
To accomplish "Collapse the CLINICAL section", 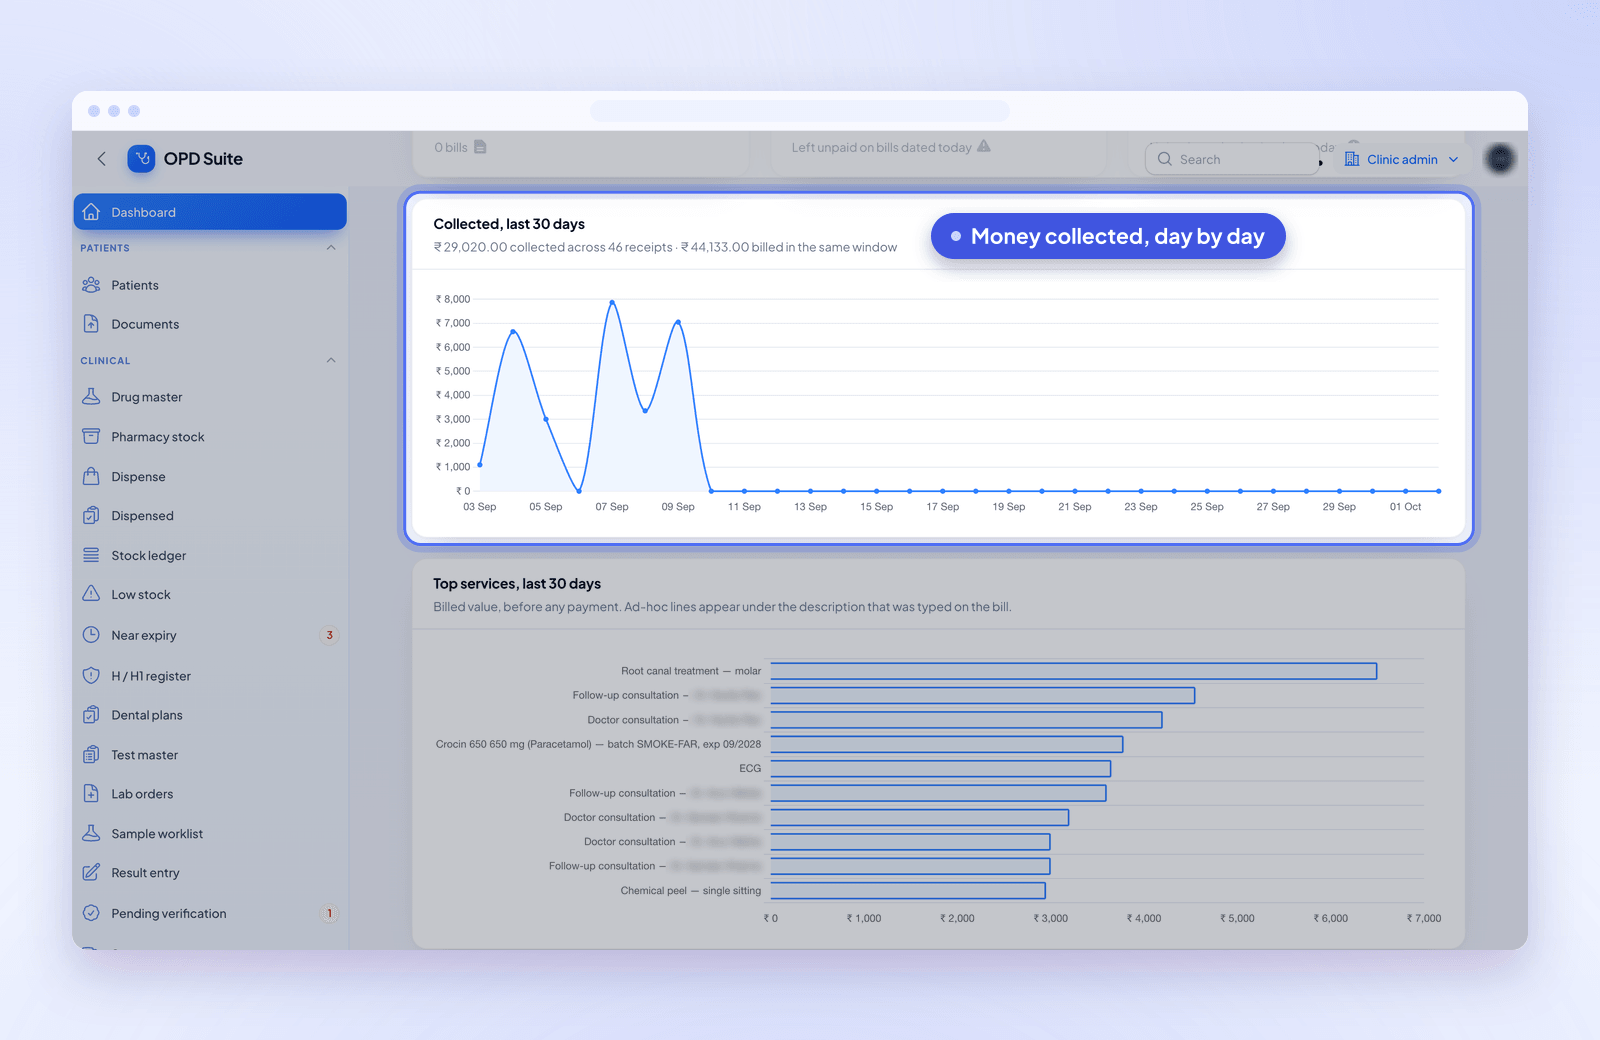I will [331, 361].
